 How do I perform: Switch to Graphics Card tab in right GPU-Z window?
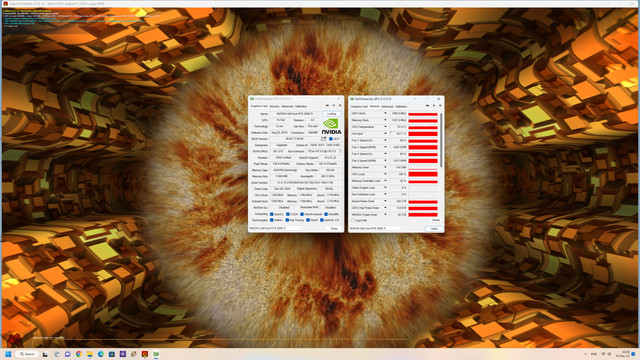tap(359, 106)
